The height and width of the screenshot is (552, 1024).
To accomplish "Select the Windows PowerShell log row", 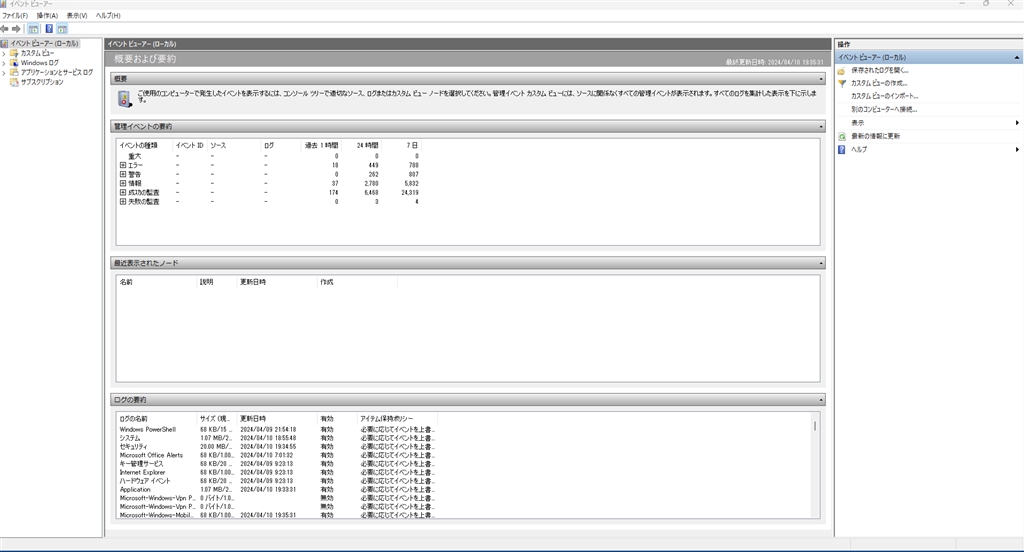I will [276, 430].
